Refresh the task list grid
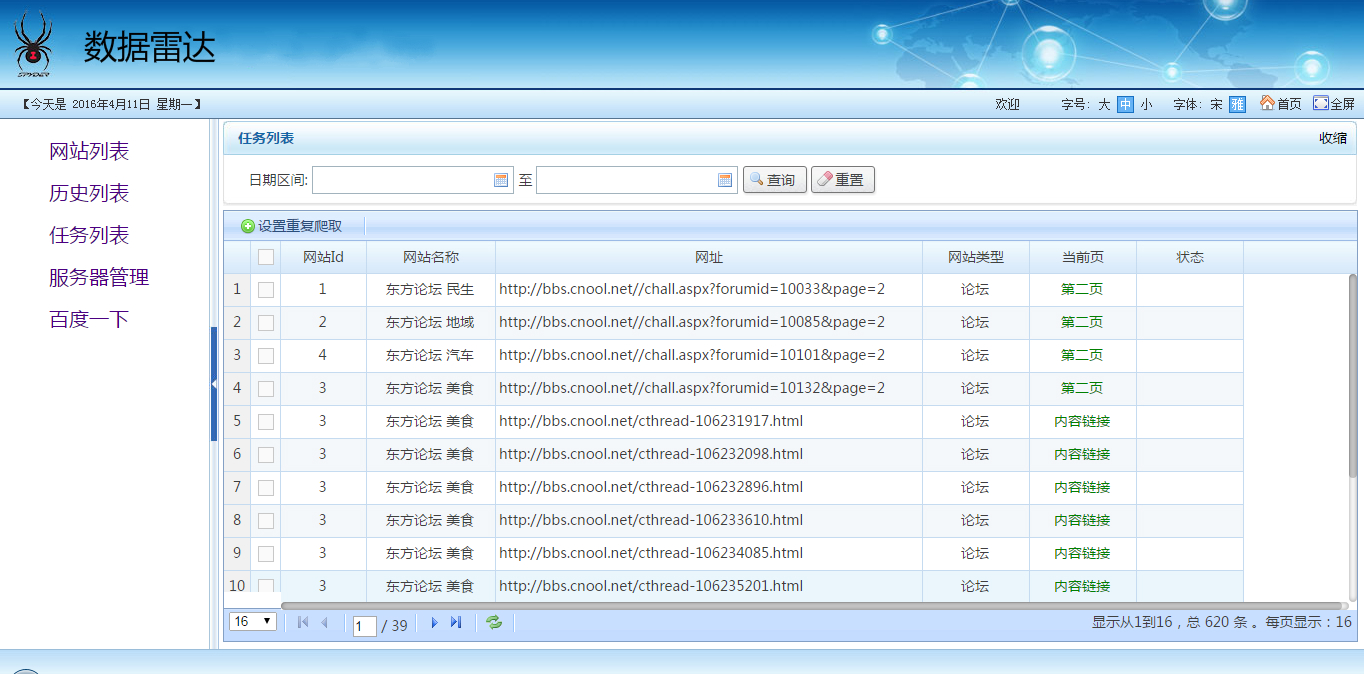This screenshot has width=1364, height=674. pos(494,623)
